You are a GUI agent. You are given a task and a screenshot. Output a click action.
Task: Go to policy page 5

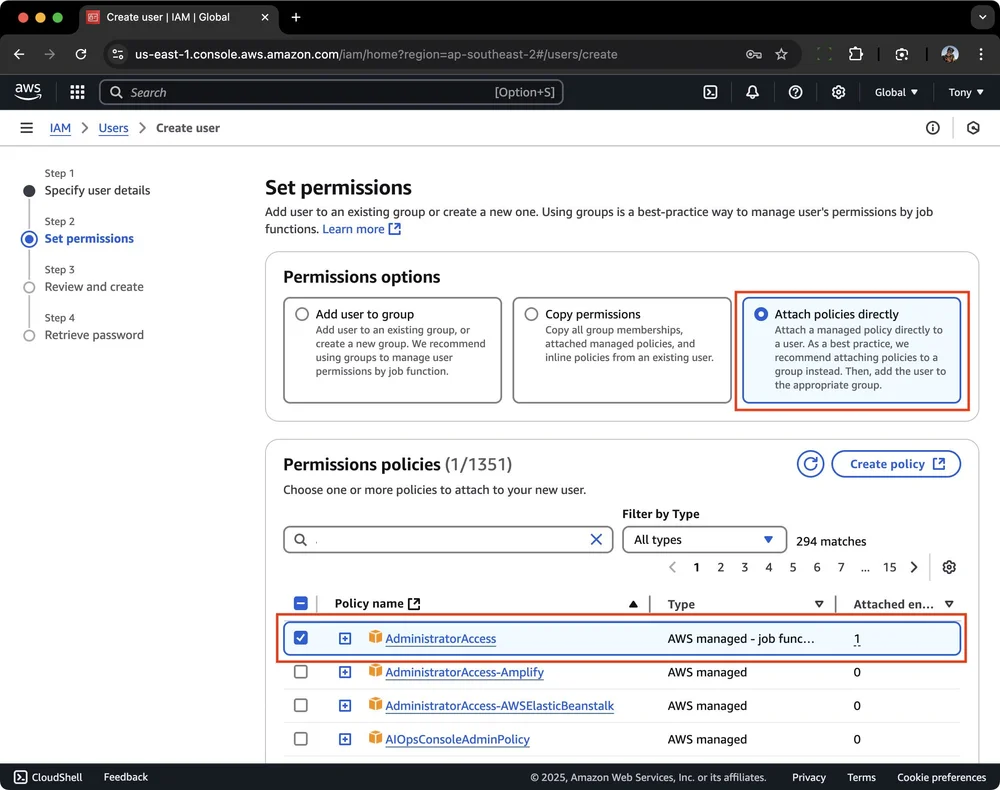(793, 567)
